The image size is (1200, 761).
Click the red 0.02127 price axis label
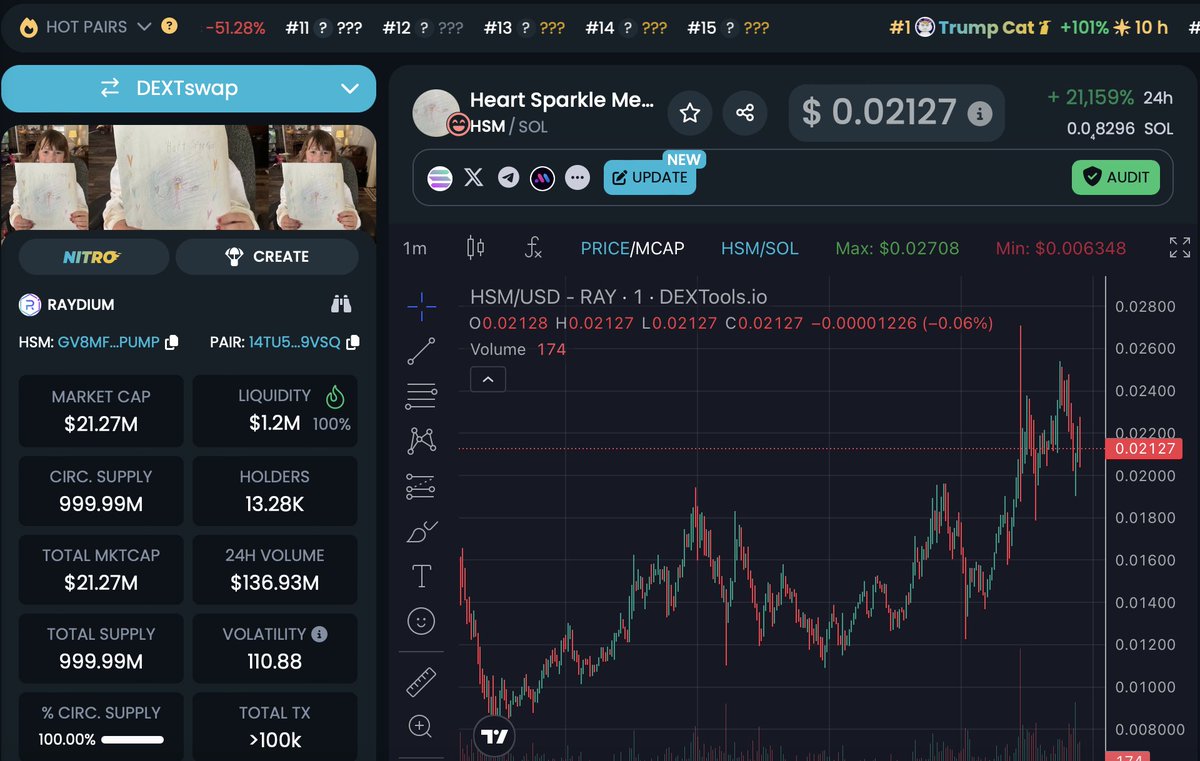point(1146,449)
